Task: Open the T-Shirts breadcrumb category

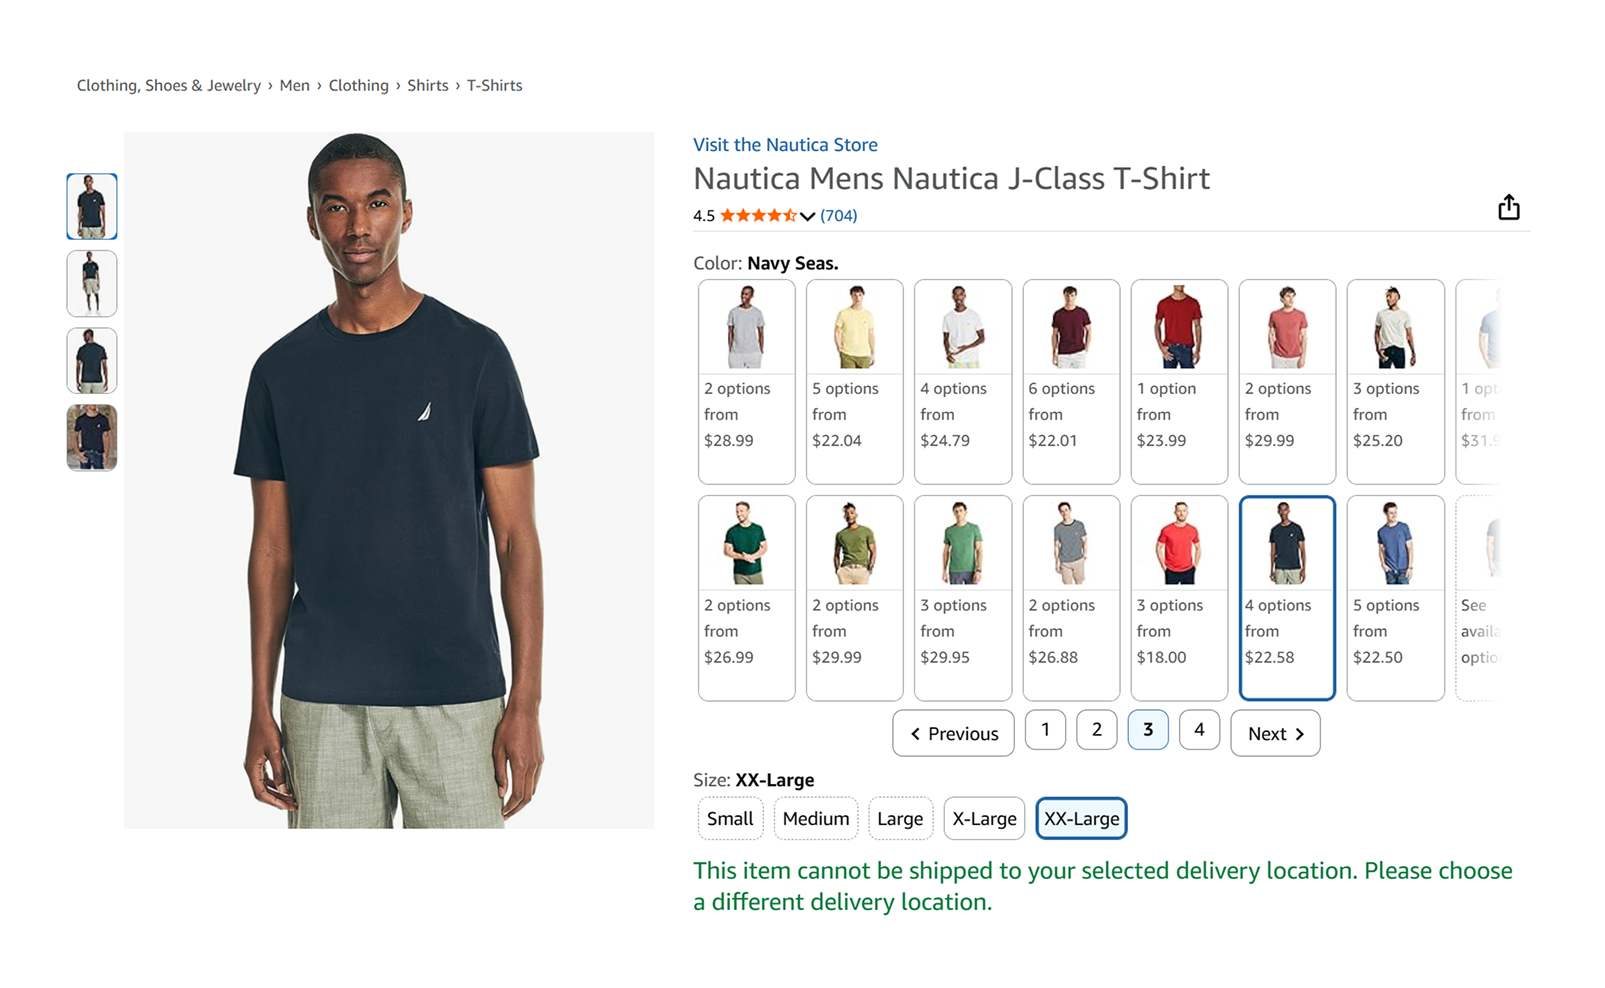Action: point(494,86)
